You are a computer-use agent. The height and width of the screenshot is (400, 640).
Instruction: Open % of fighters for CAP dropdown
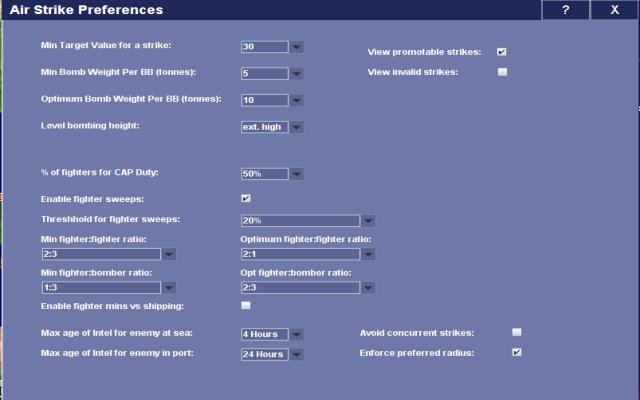point(297,174)
